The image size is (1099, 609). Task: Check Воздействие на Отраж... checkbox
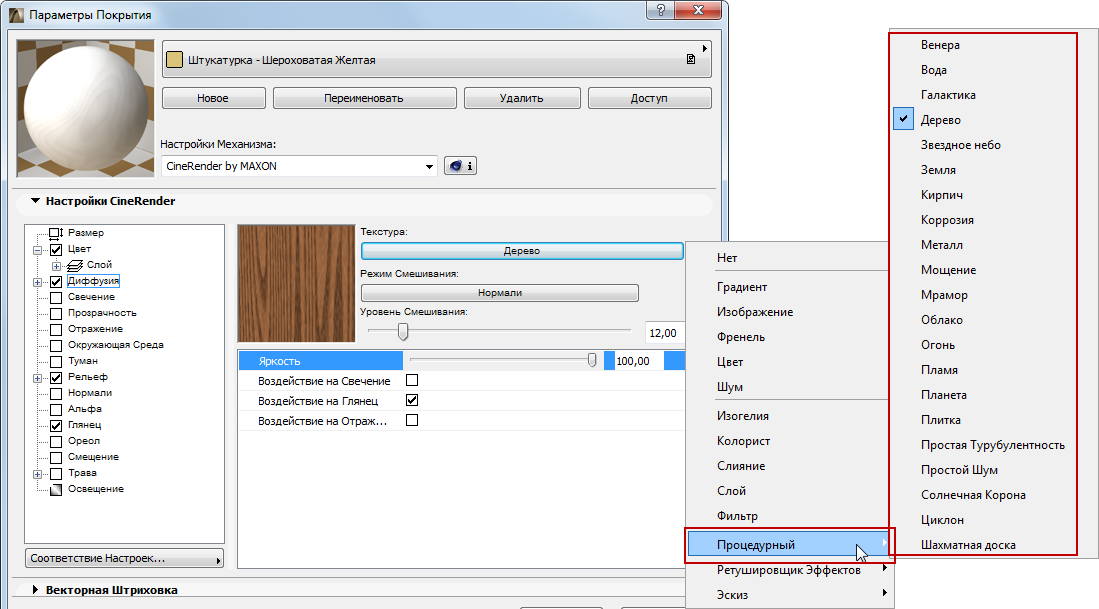click(x=412, y=420)
